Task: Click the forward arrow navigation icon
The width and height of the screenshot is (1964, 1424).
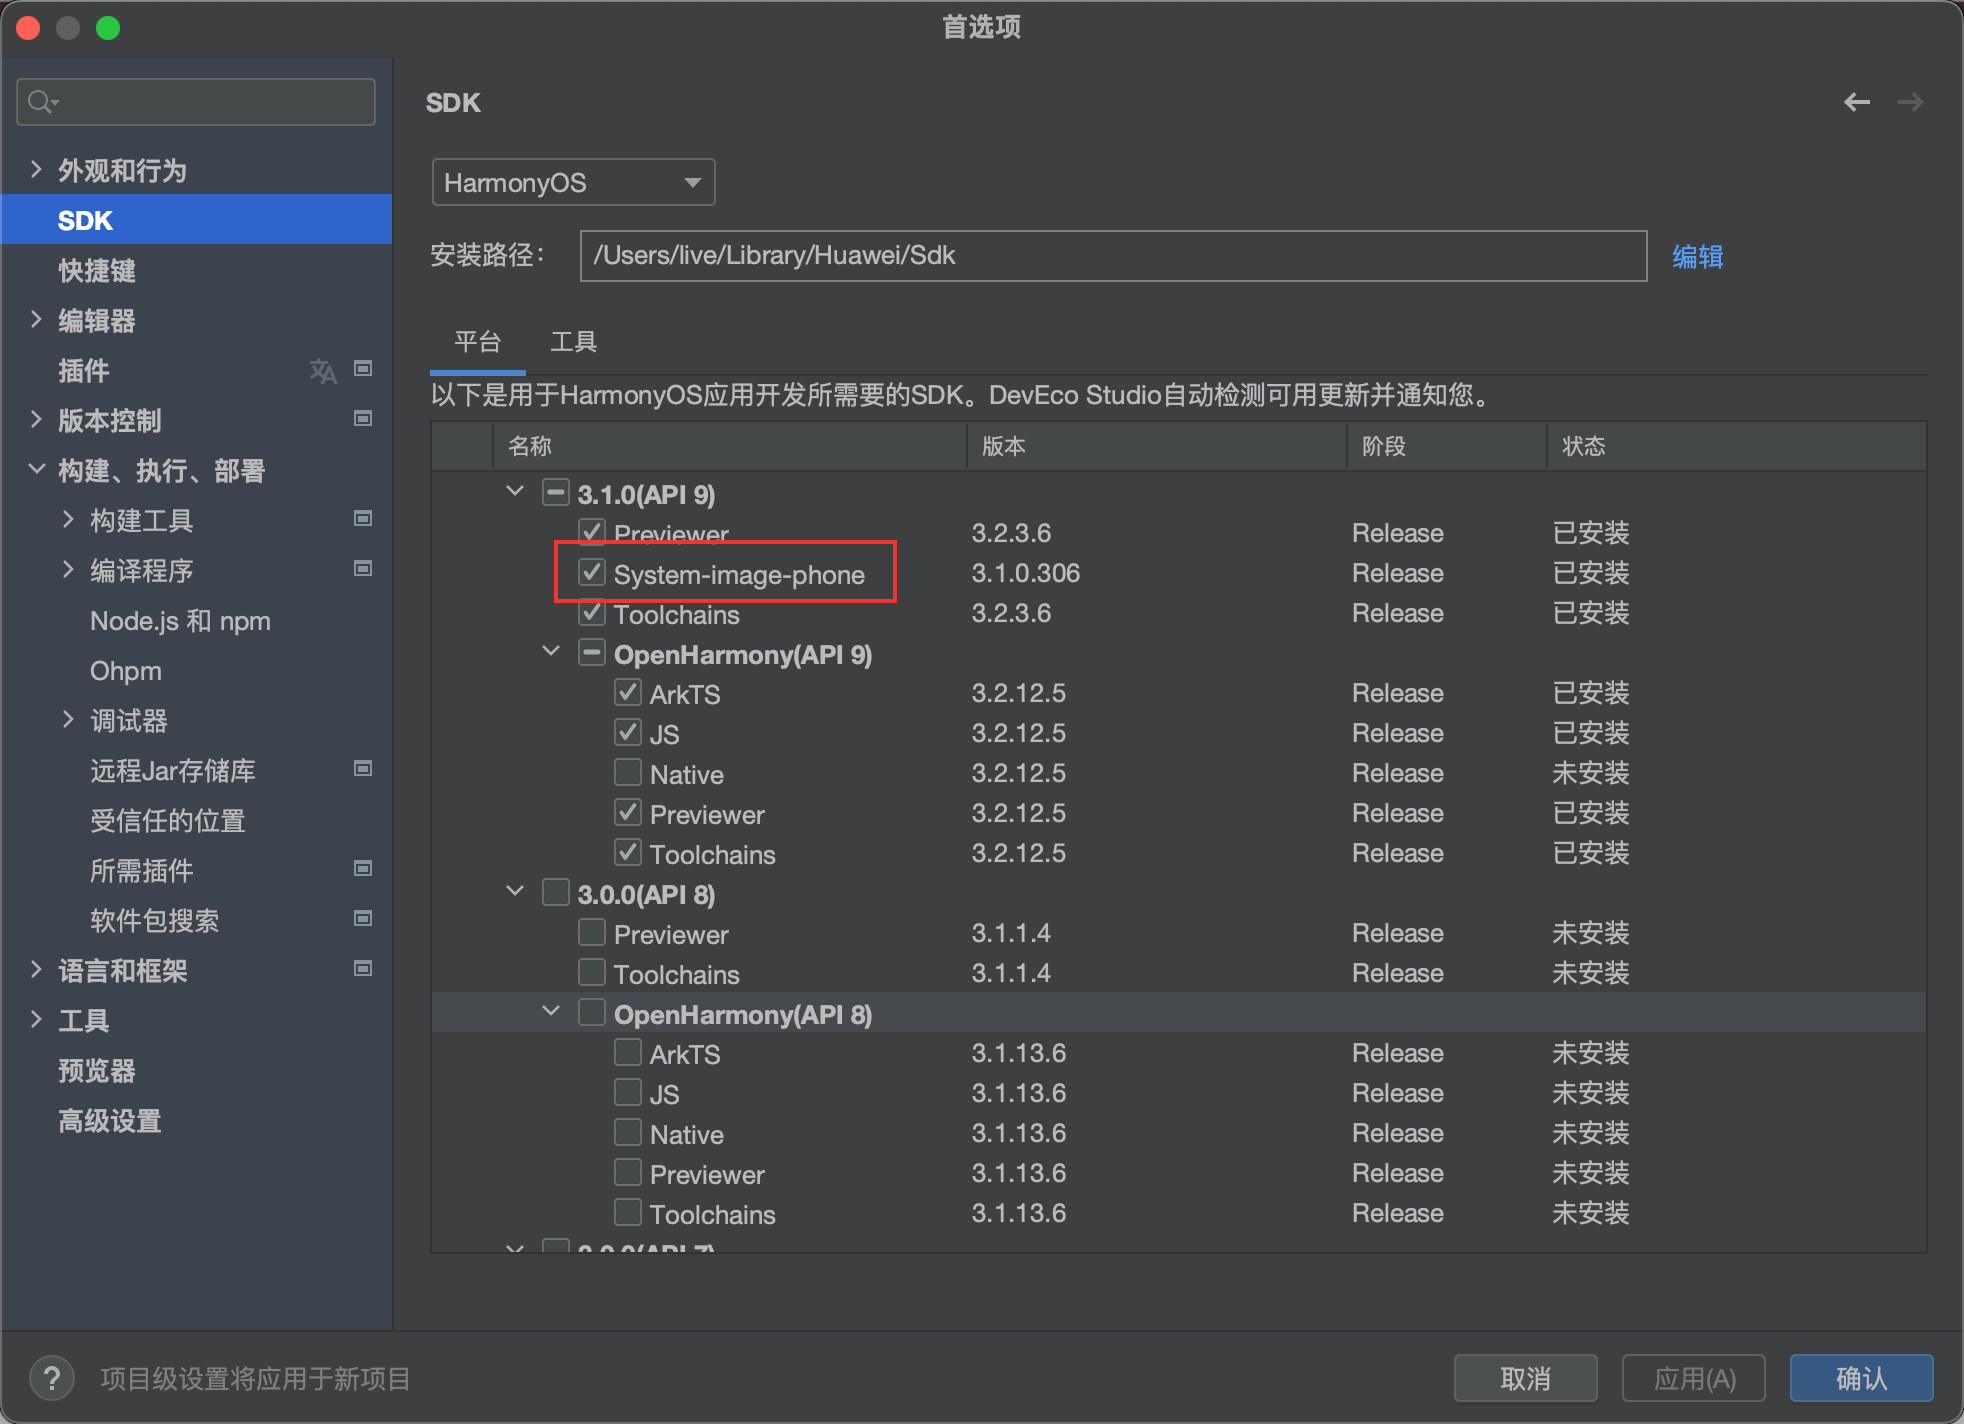Action: (x=1910, y=102)
